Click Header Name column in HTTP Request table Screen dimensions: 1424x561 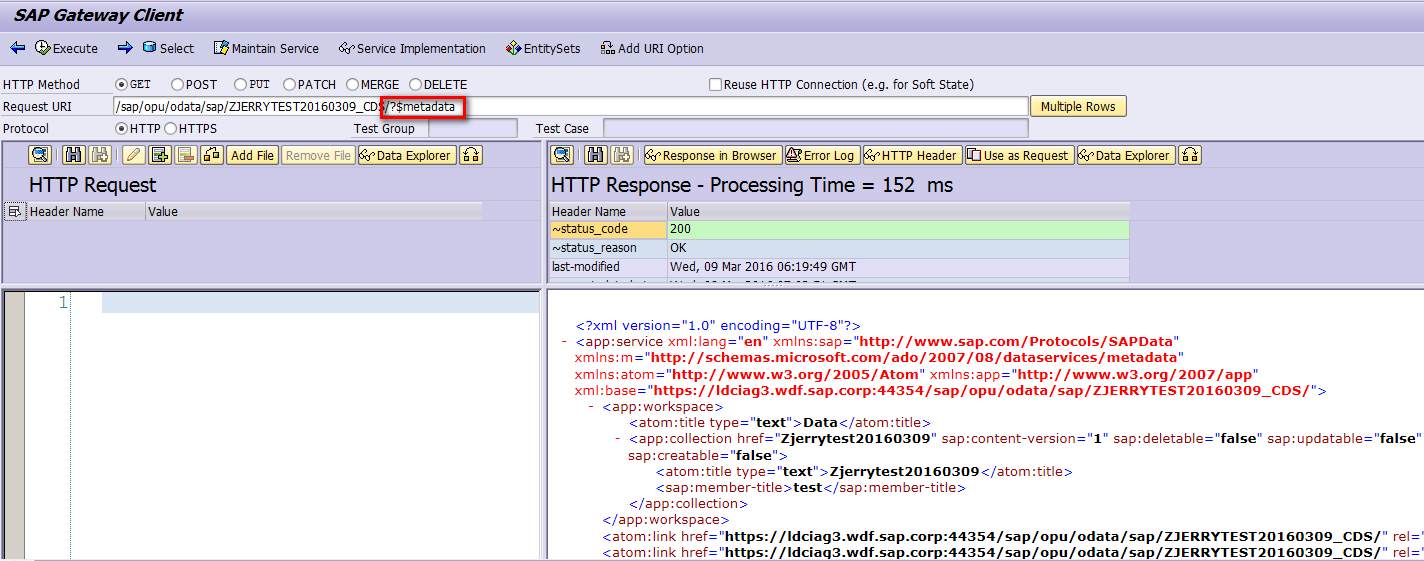coord(85,211)
